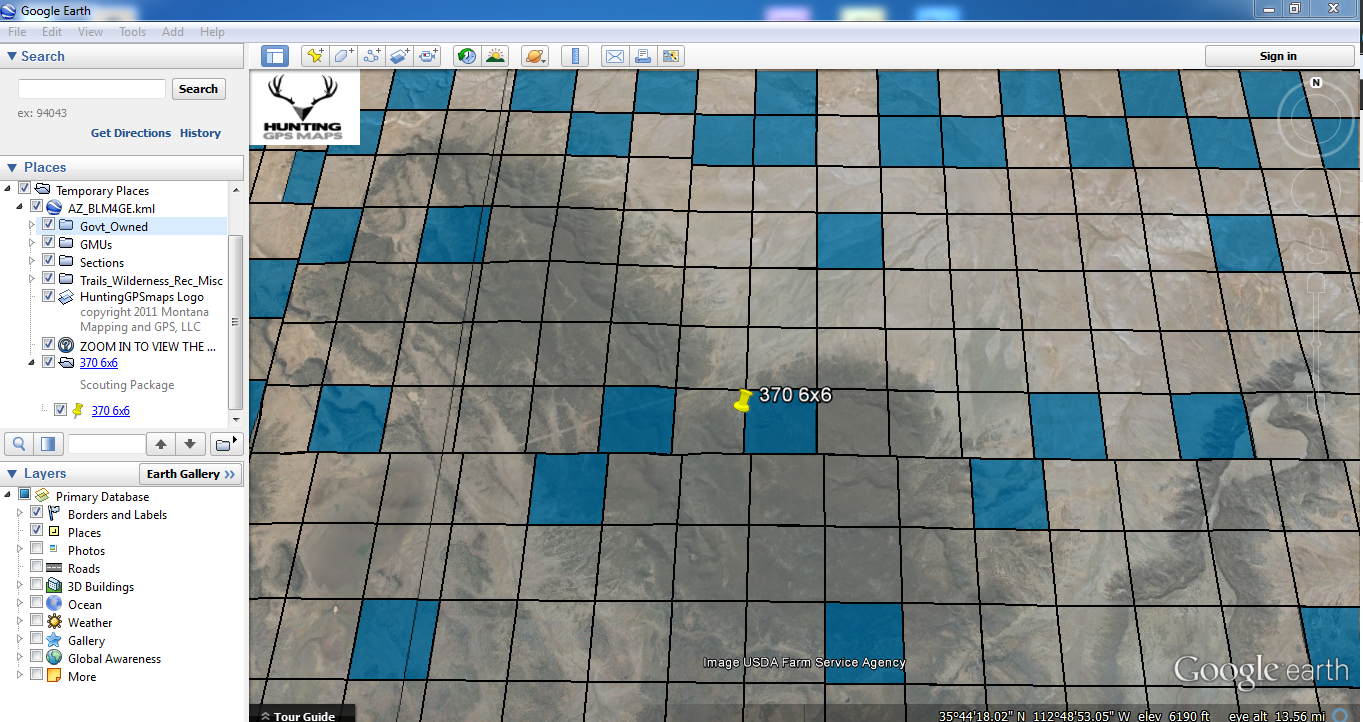Move selected place down with arrow button
The height and width of the screenshot is (722, 1363).
(x=191, y=443)
